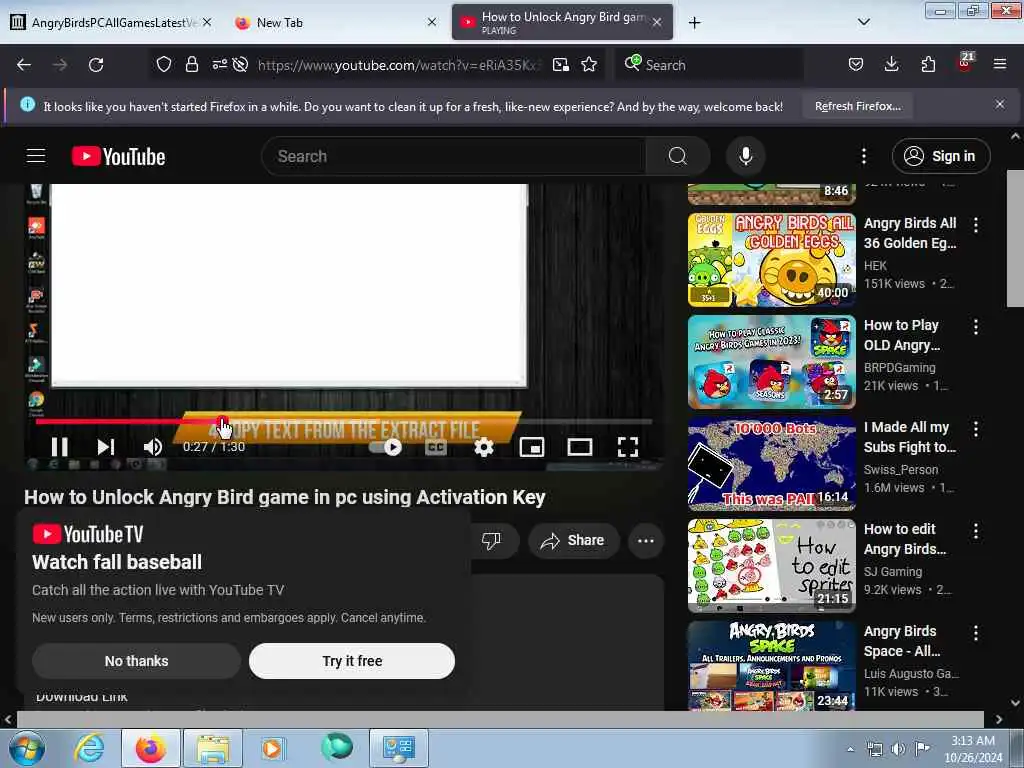This screenshot has height=768, width=1024.
Task: Select the How to Unlock Angry Bird tab
Action: click(562, 22)
